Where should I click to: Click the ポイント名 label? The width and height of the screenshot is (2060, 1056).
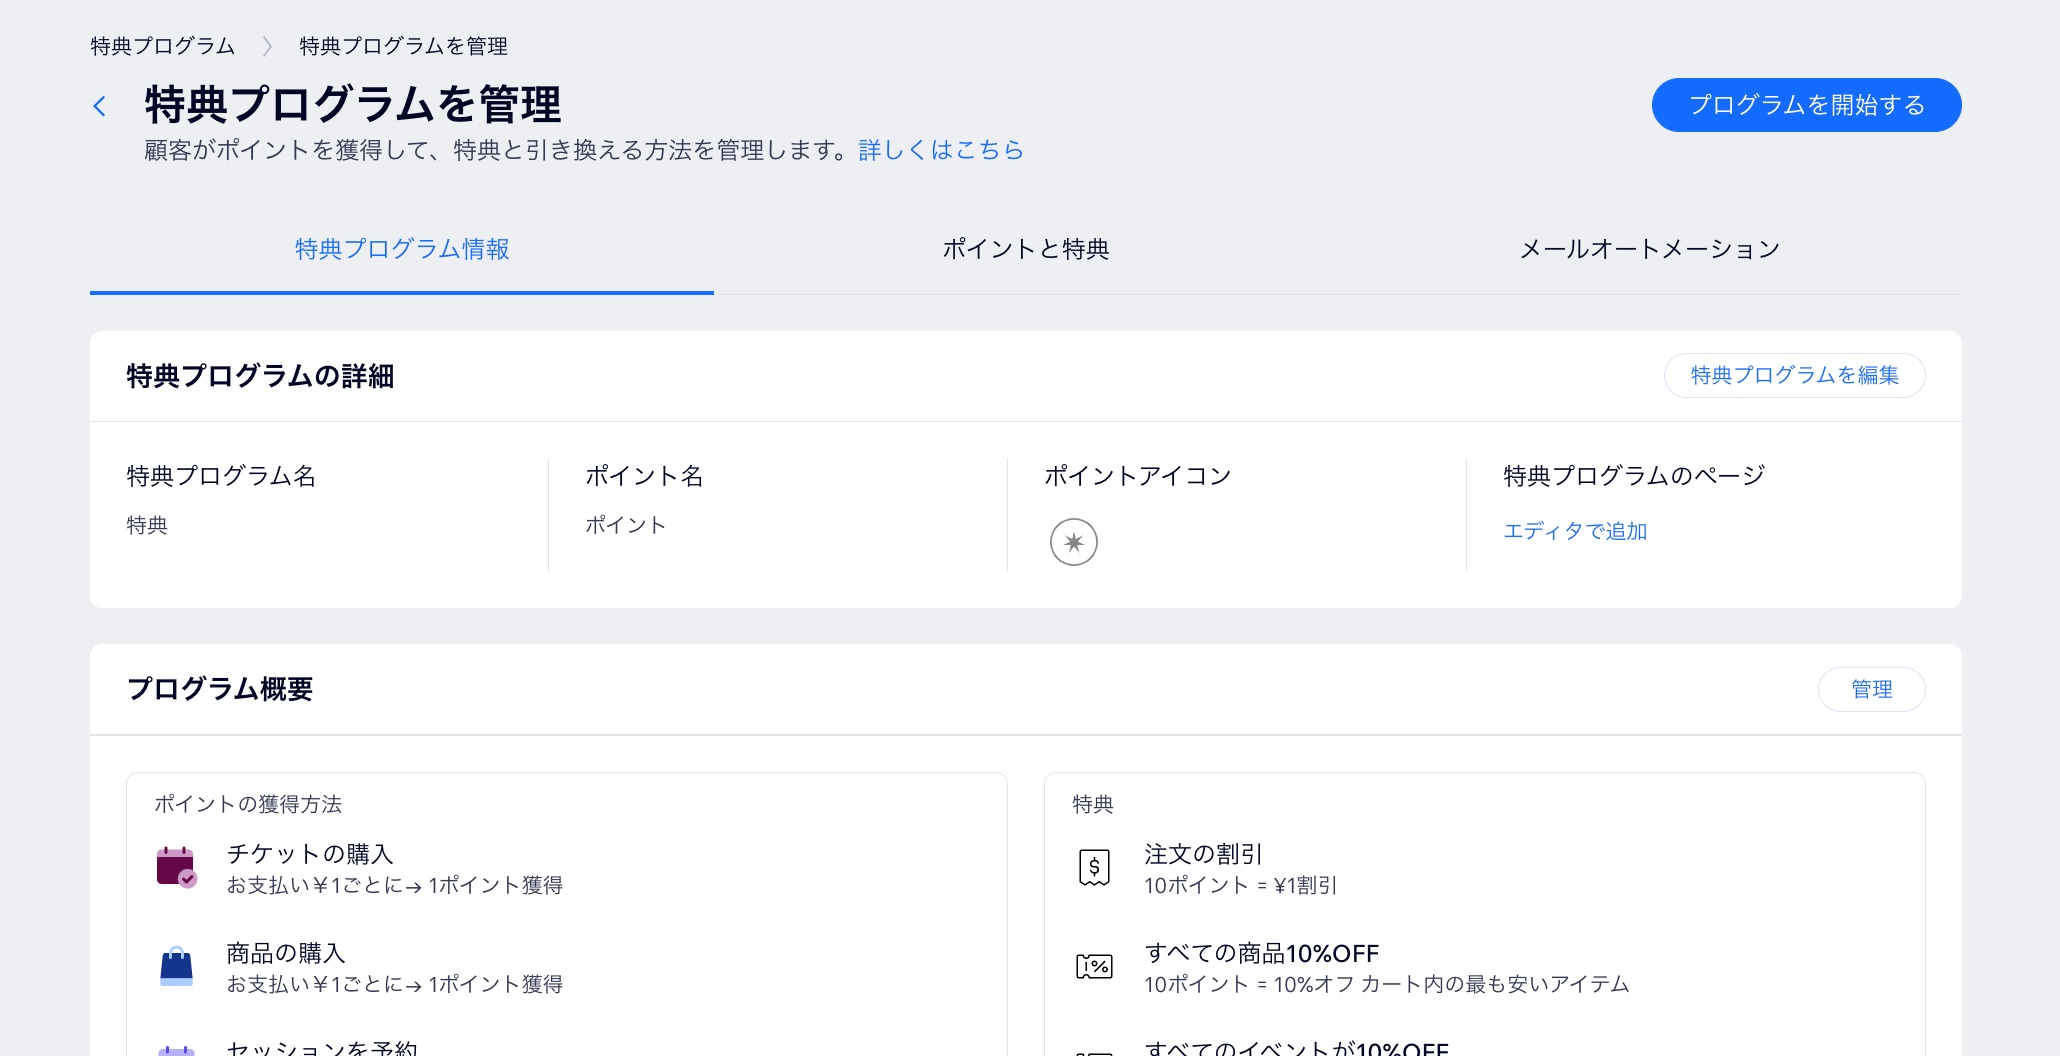pos(644,476)
